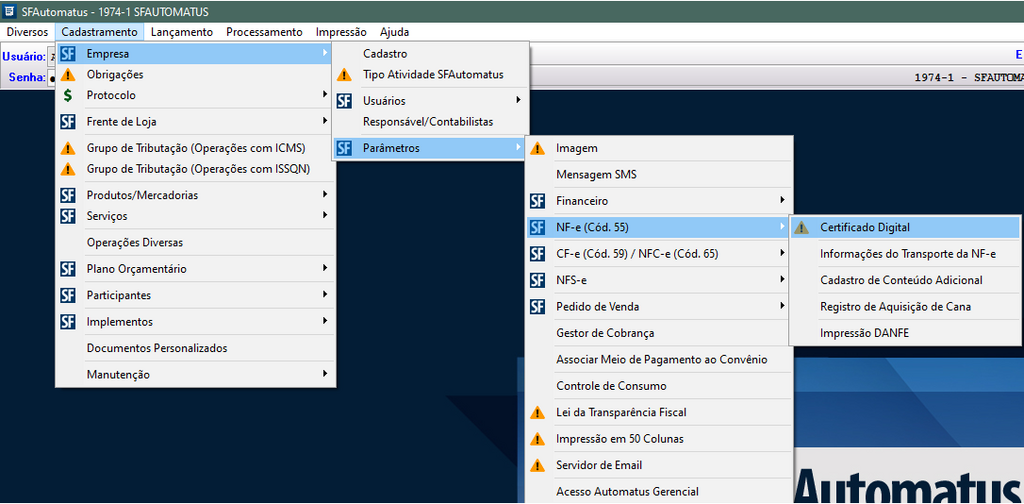
Task: Expand the Pedido de Venda submenu arrow
Action: click(781, 307)
